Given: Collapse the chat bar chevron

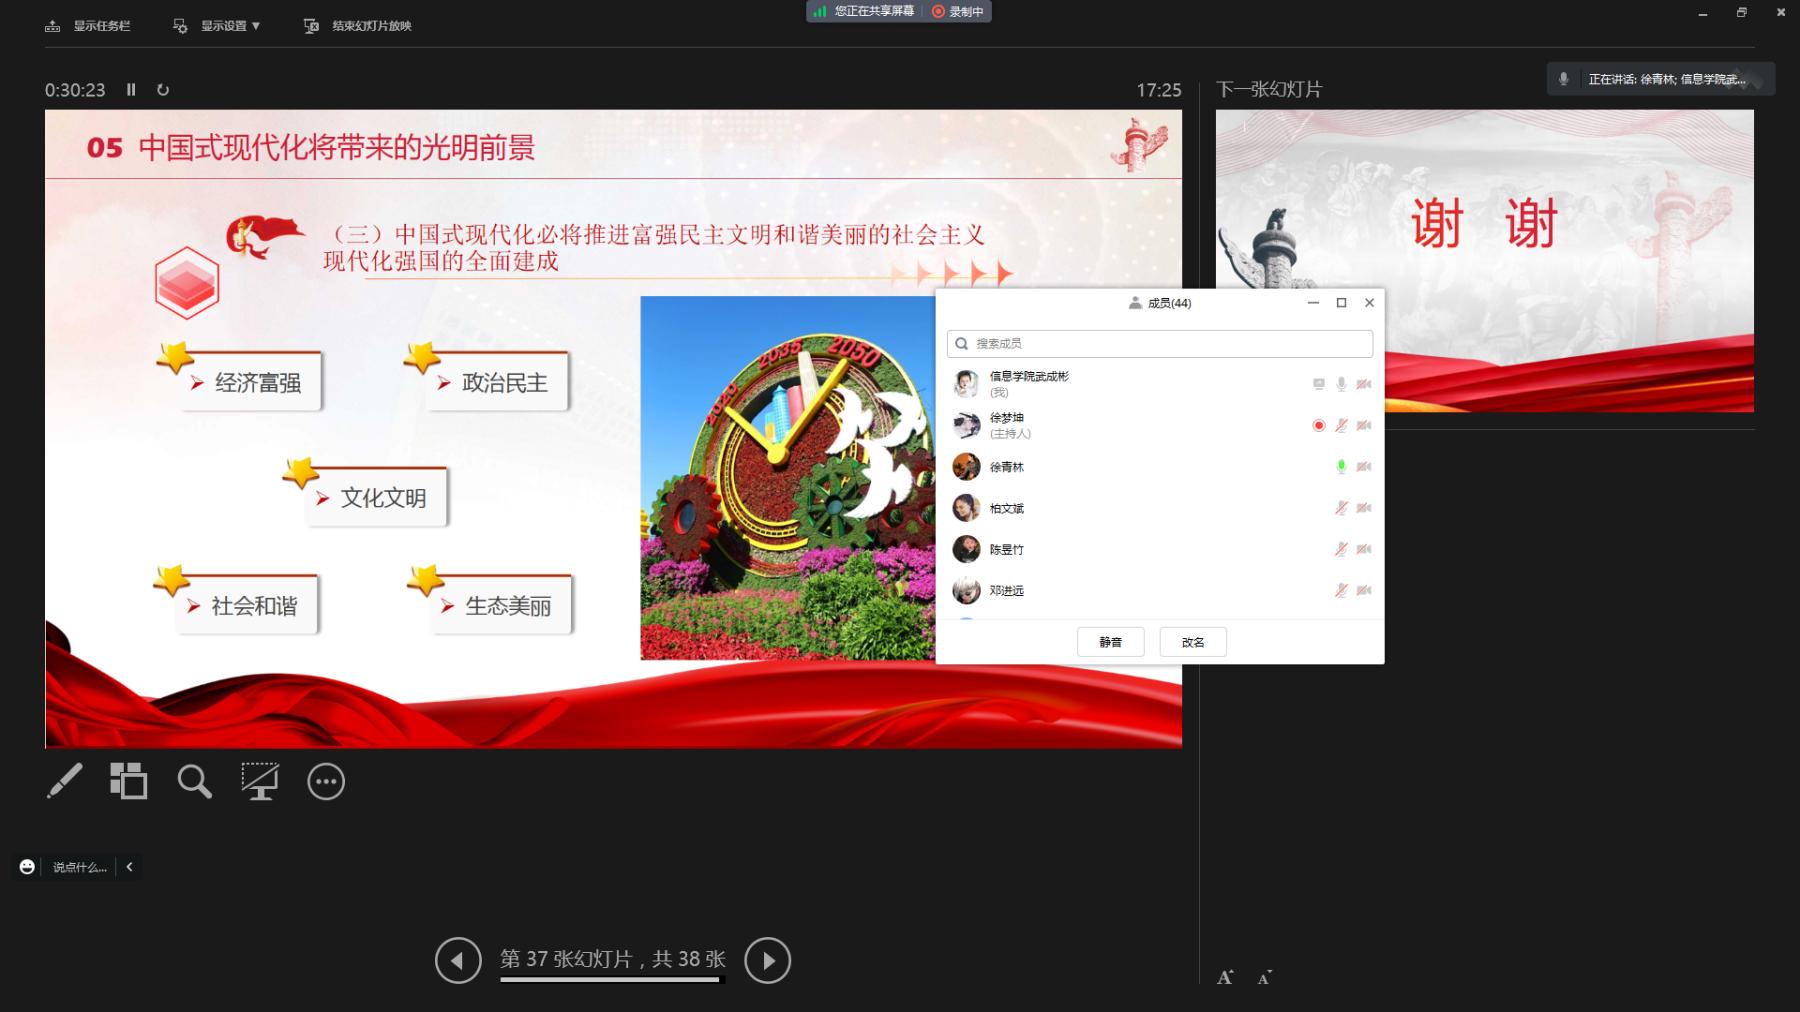Looking at the screenshot, I should click(129, 867).
